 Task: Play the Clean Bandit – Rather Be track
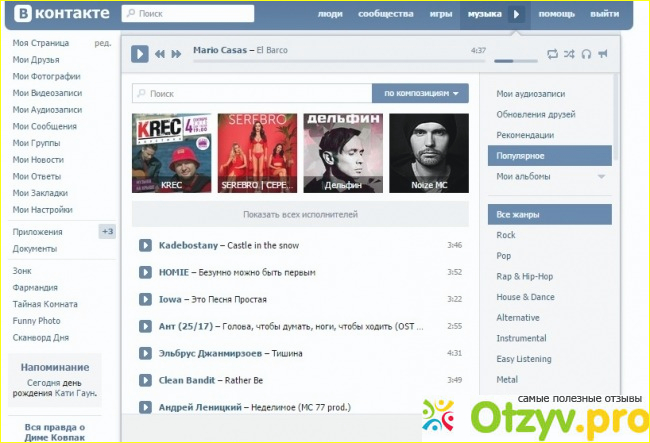145,380
